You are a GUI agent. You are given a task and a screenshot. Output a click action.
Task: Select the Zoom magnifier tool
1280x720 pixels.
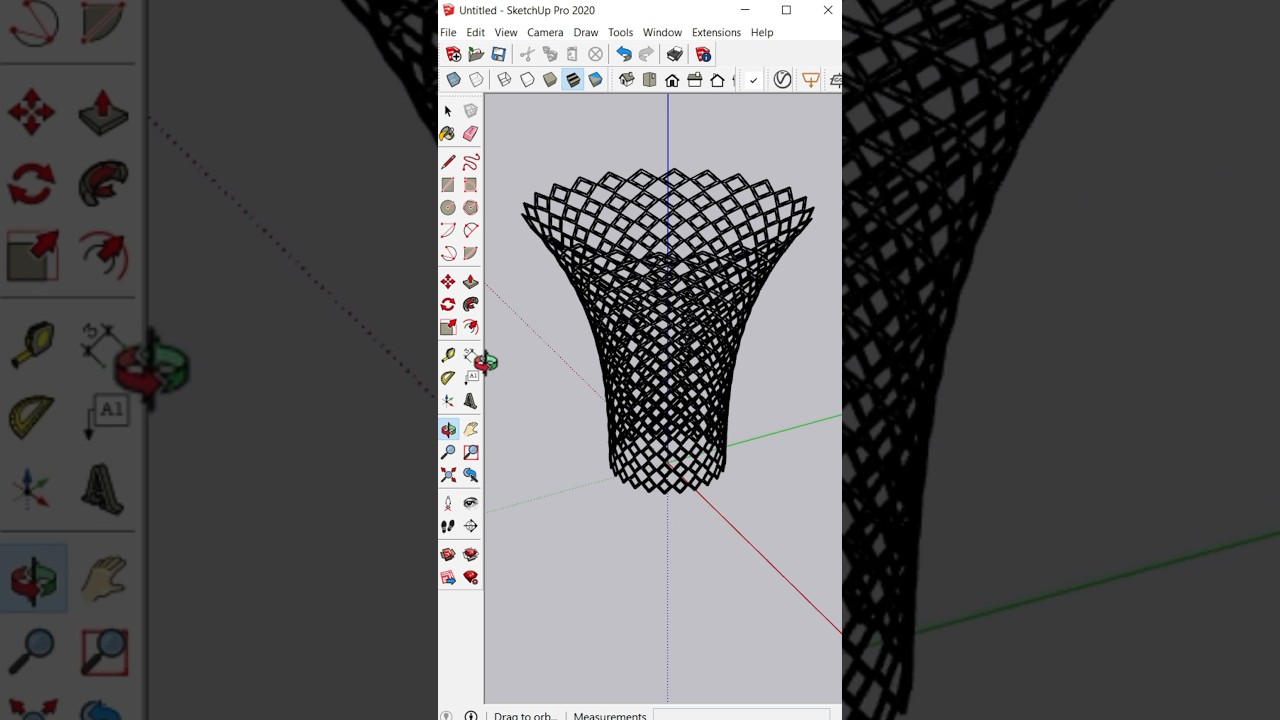[448, 453]
